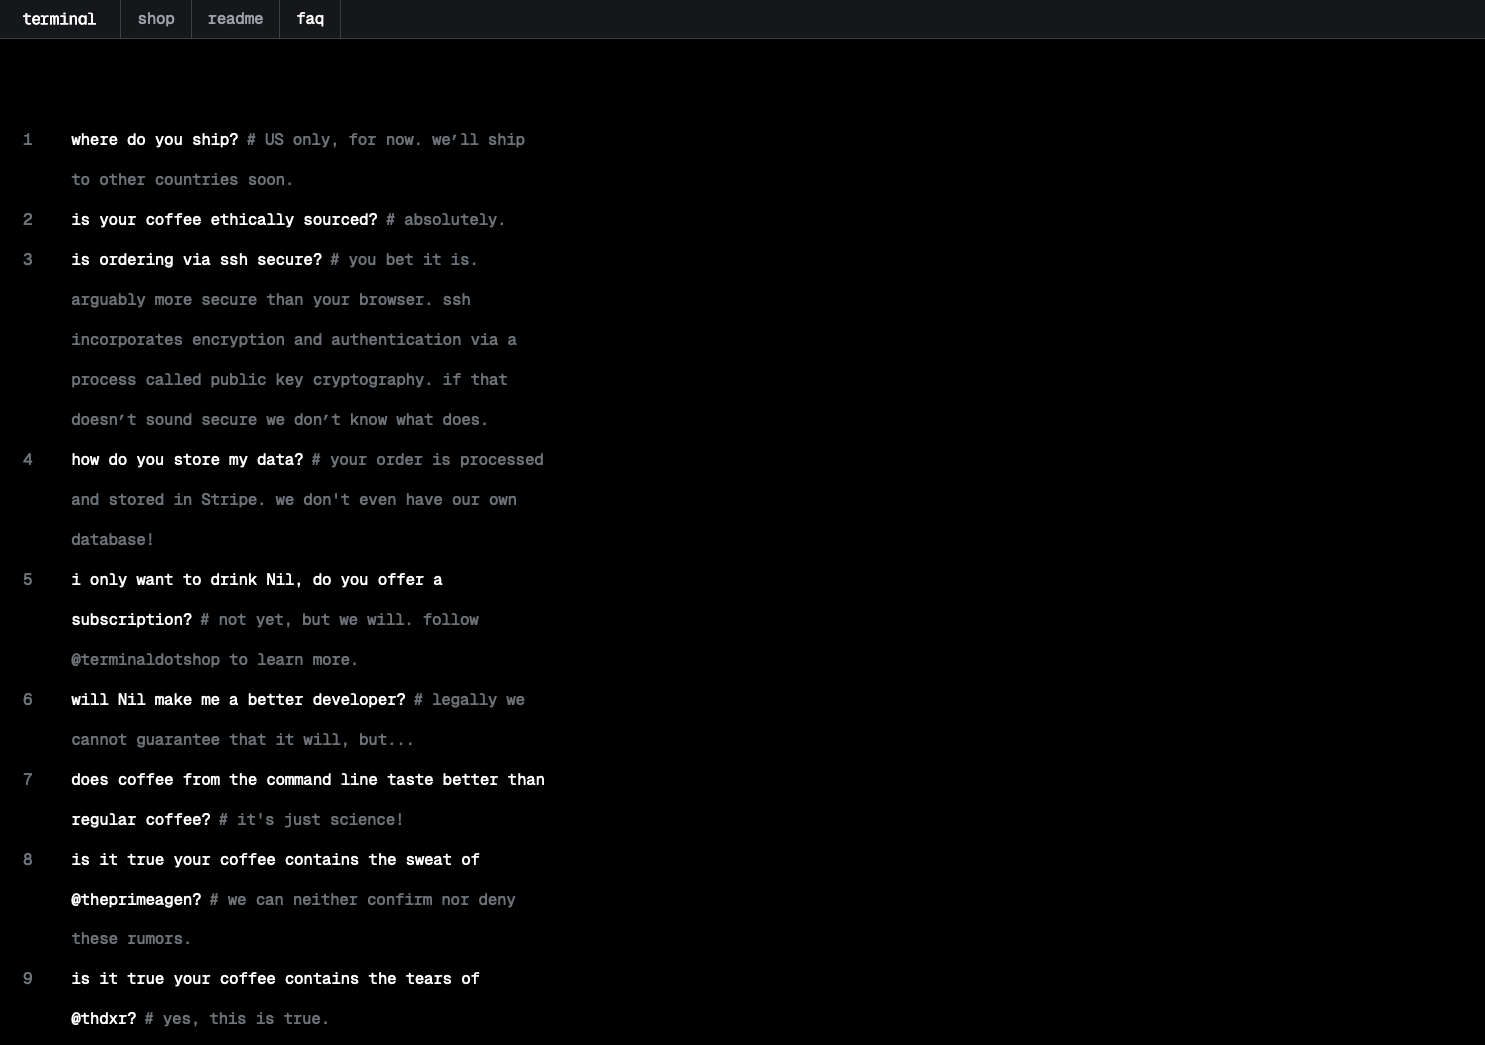The width and height of the screenshot is (1485, 1045).
Task: Click 'contains the tears of' question line
Action: point(275,979)
